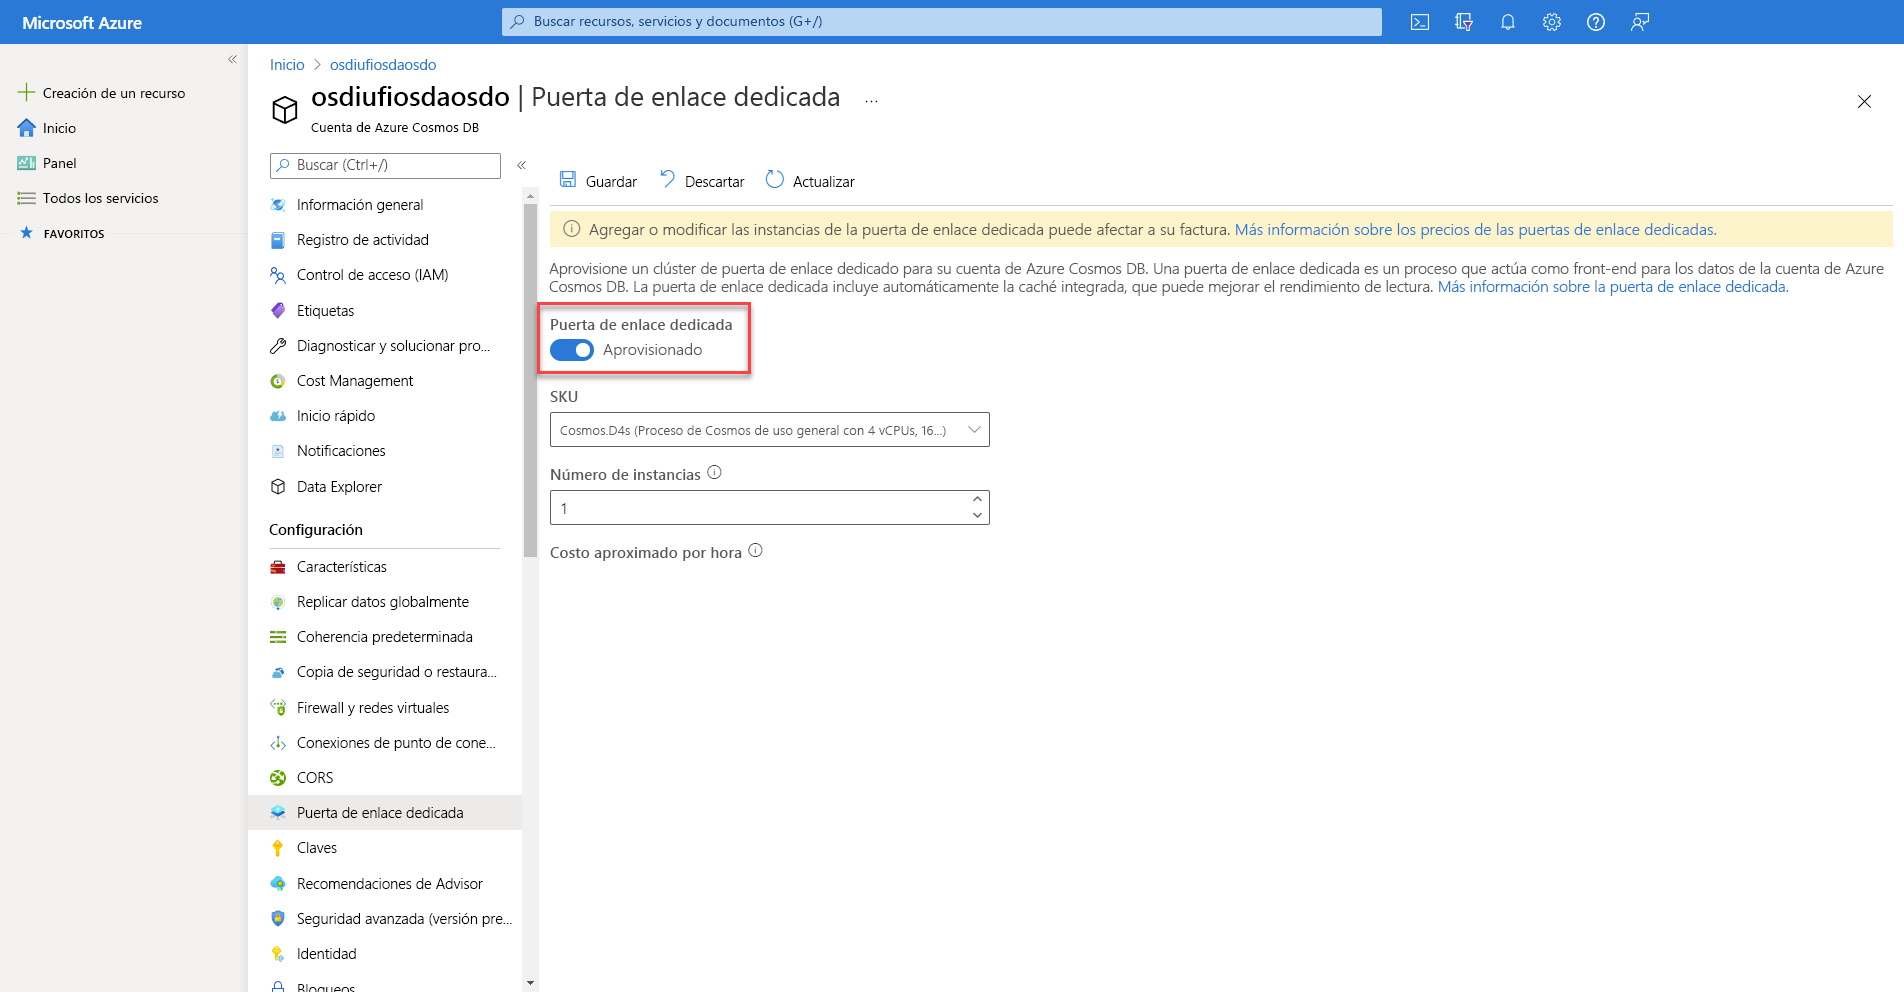Click the osdiufiosdaosdo breadcrumb link

(x=383, y=65)
